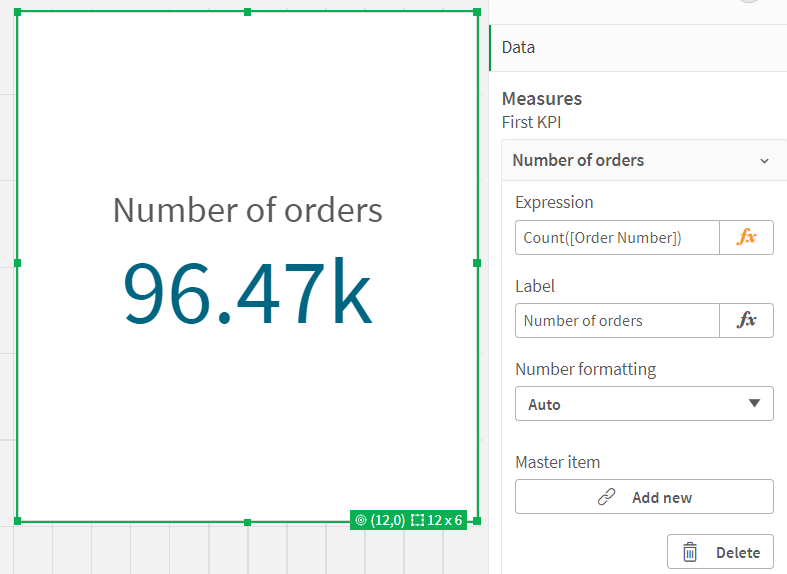Delete the Number of orders measure
Screen dimensions: 787x574
pos(720,552)
